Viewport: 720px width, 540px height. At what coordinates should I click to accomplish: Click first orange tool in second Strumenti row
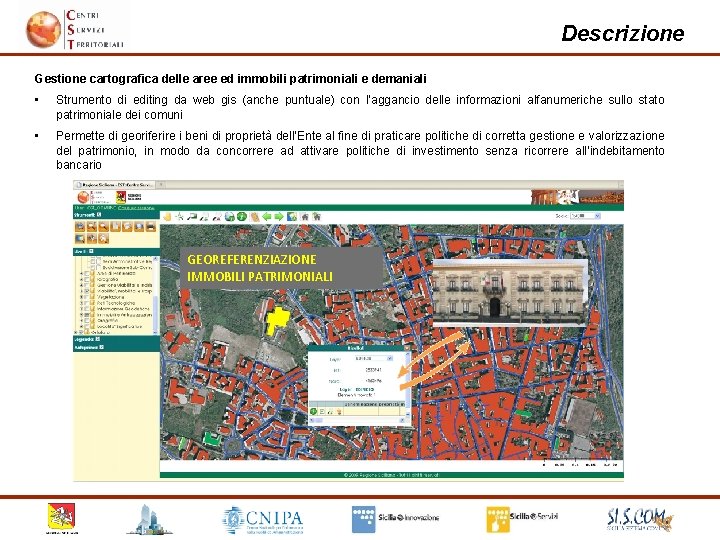(80, 238)
